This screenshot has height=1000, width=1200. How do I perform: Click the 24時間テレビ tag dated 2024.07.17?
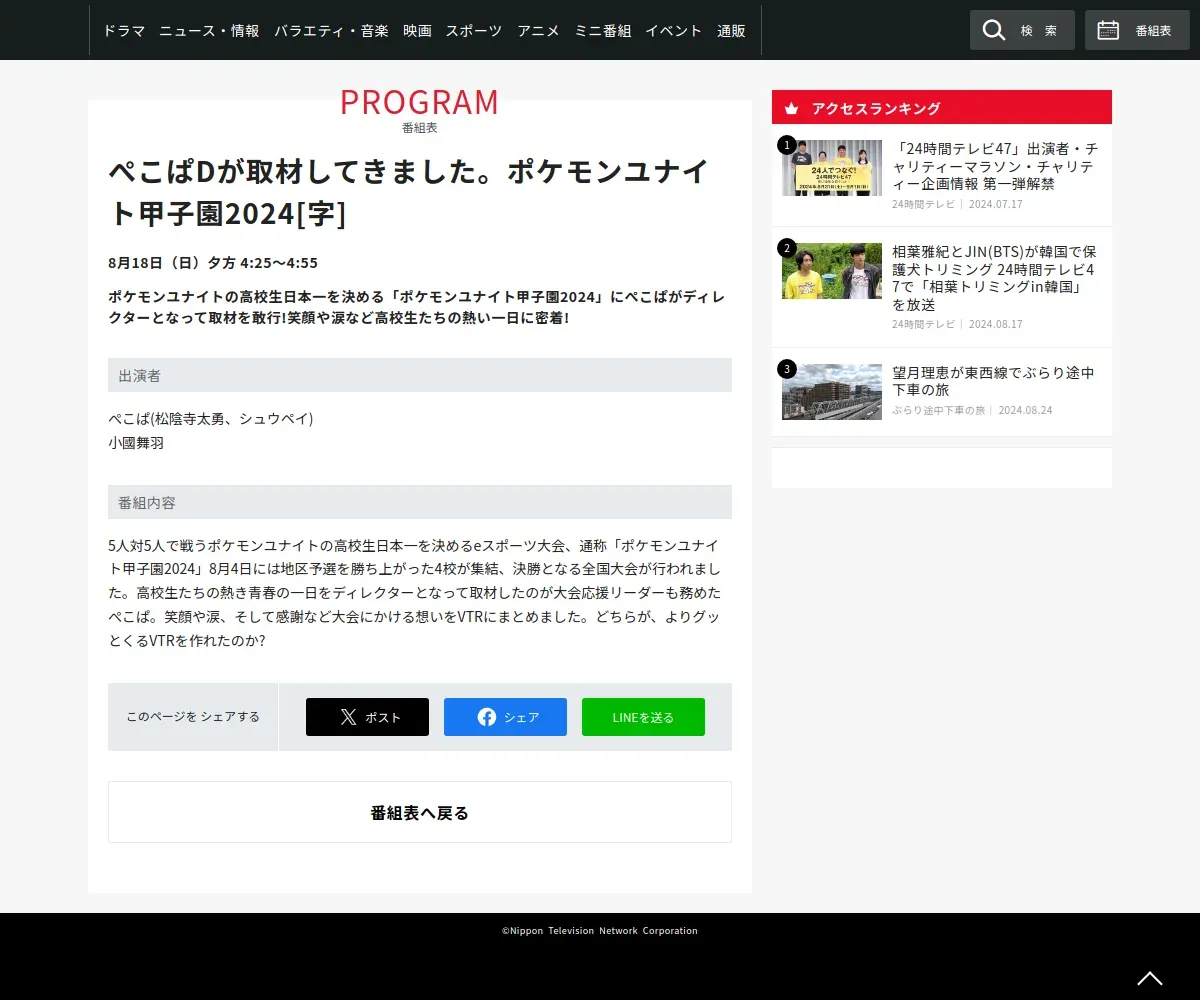tap(923, 204)
